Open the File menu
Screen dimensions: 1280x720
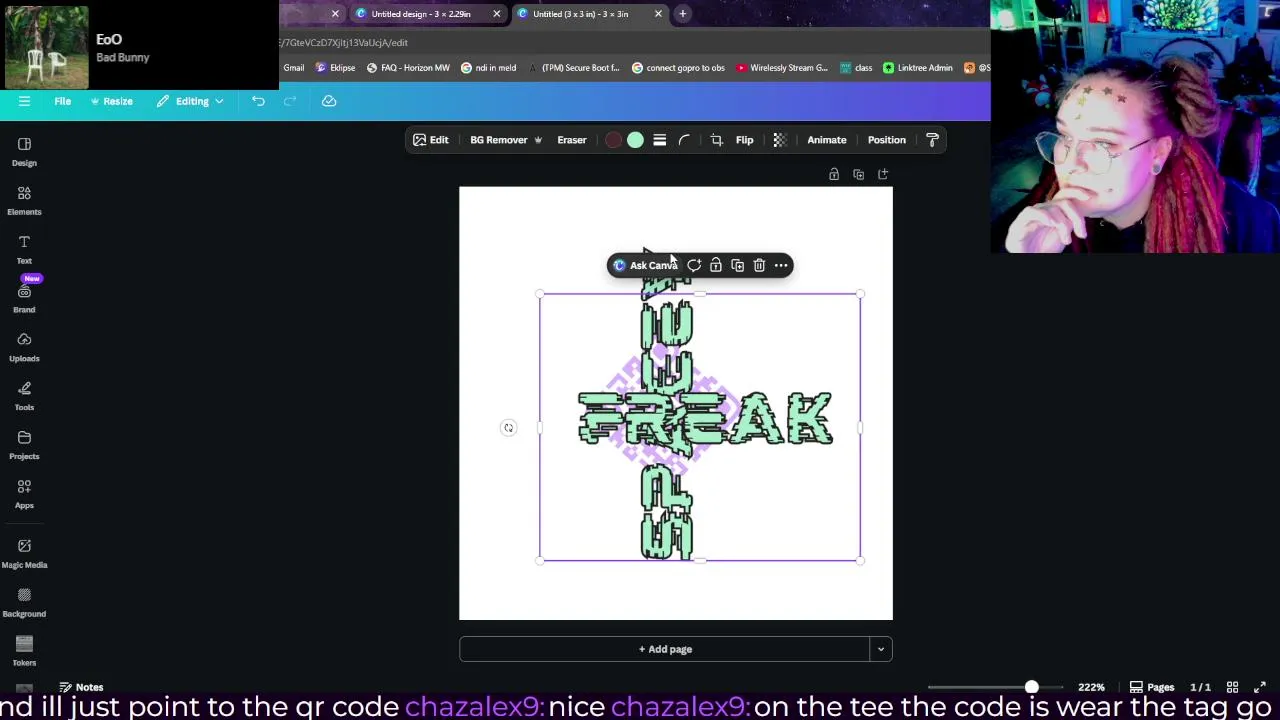click(62, 101)
